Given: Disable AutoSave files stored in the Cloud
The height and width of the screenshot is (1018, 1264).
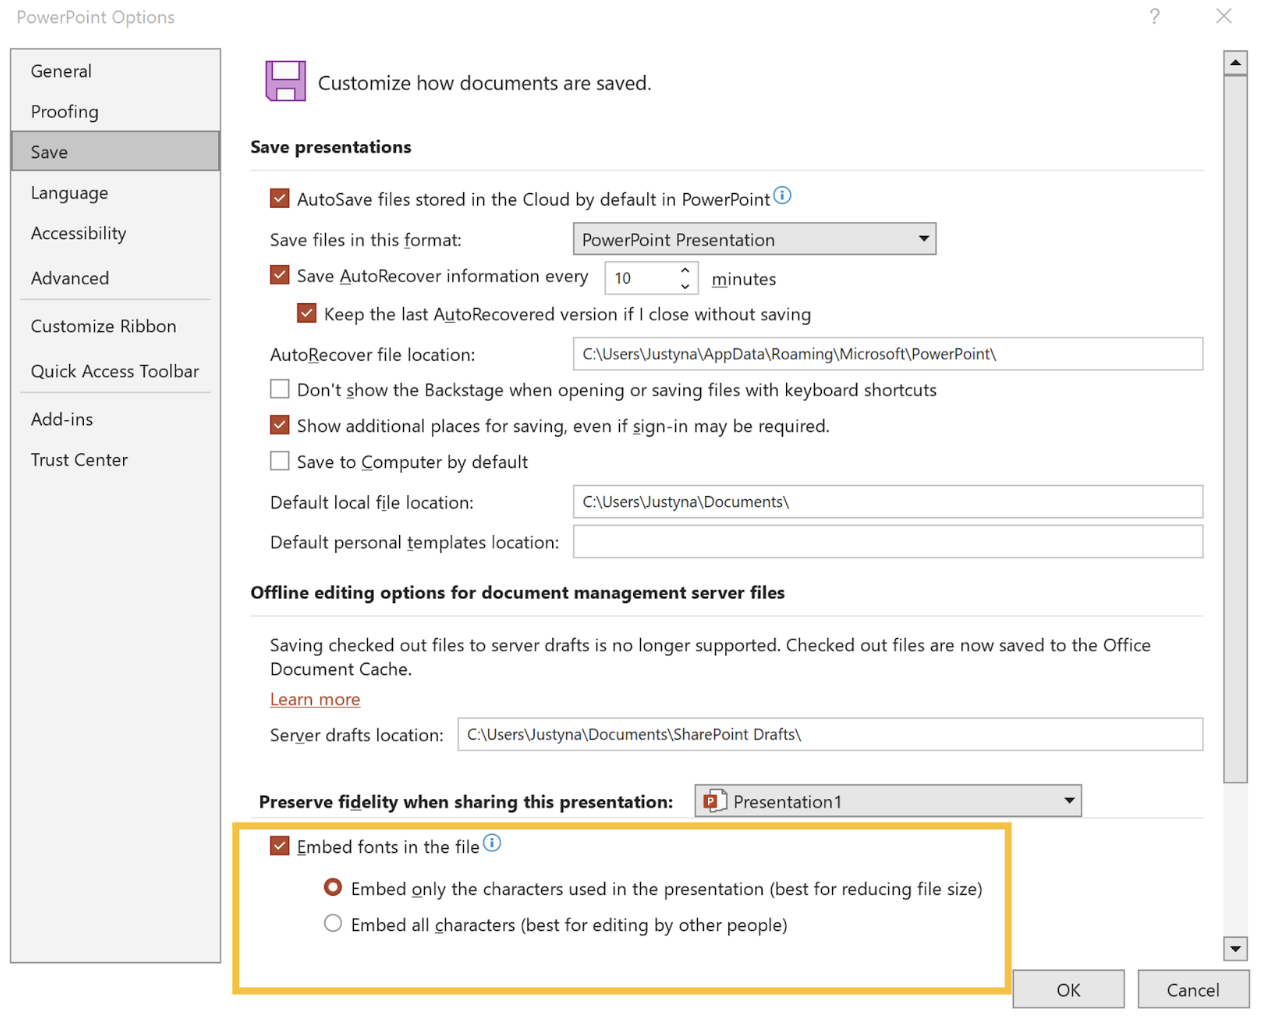Looking at the screenshot, I should point(279,198).
